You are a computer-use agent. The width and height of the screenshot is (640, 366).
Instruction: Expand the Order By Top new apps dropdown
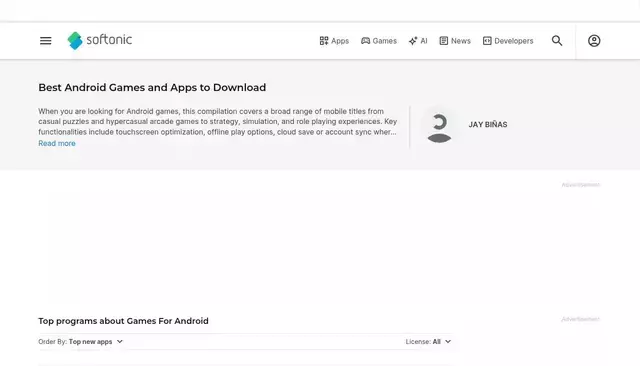click(x=81, y=342)
